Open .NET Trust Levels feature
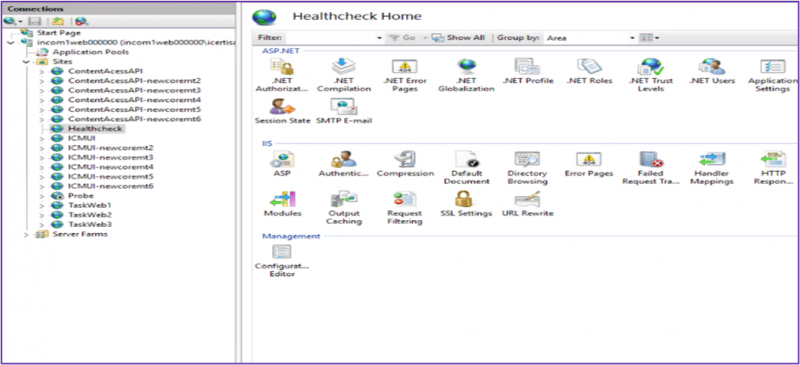The width and height of the screenshot is (800, 365). tap(651, 76)
